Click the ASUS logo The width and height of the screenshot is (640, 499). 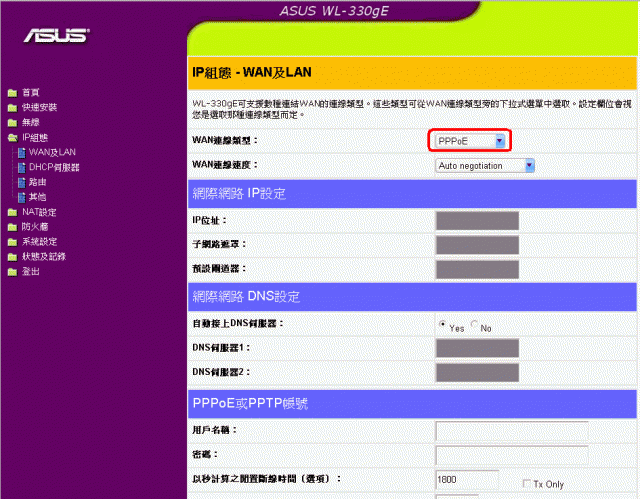[56, 35]
